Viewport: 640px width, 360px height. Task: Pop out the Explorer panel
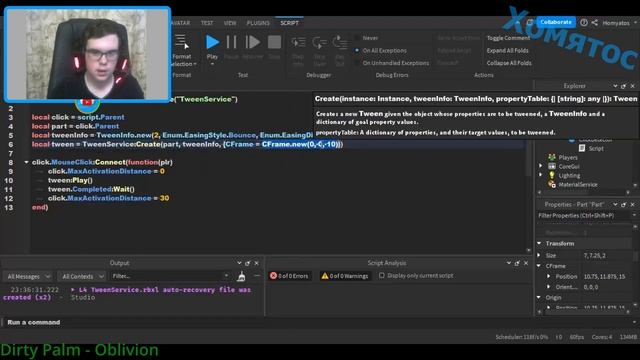point(623,86)
